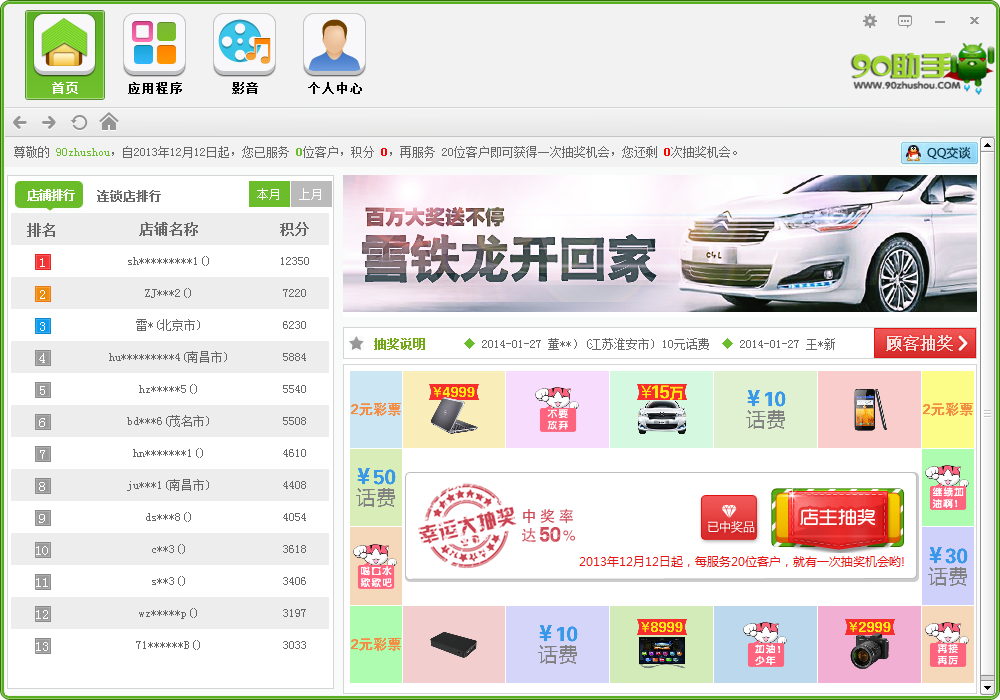Screen dimensions: 1000x700
Task: Click the 顾客抽奖 button
Action: (925, 344)
